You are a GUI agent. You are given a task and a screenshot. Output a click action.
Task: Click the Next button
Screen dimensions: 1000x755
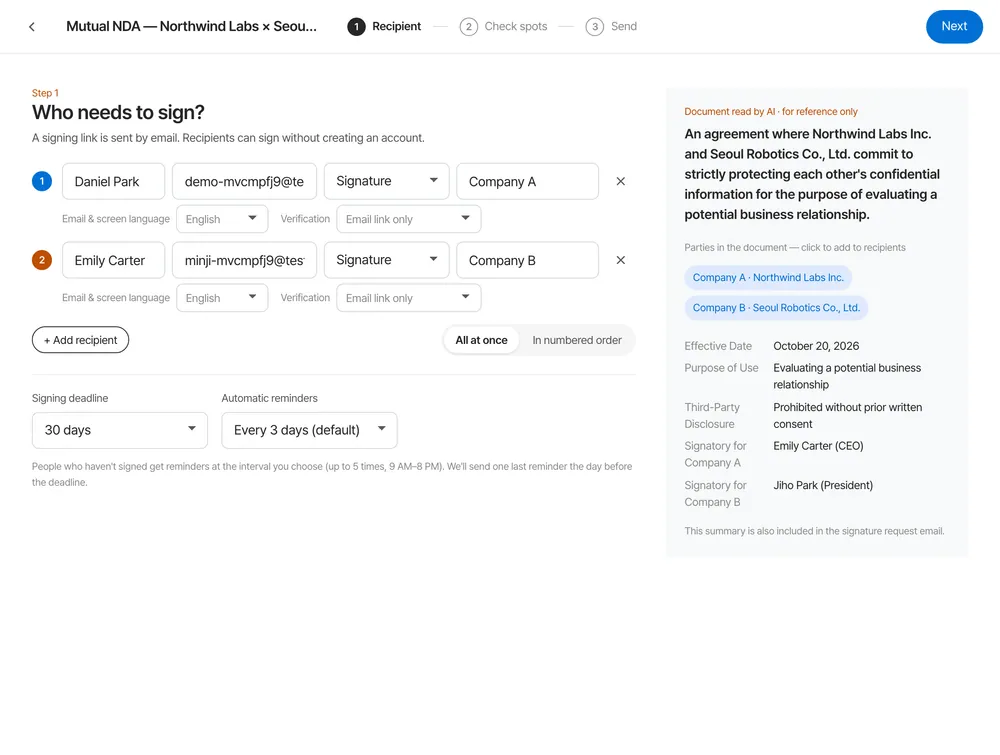(954, 27)
